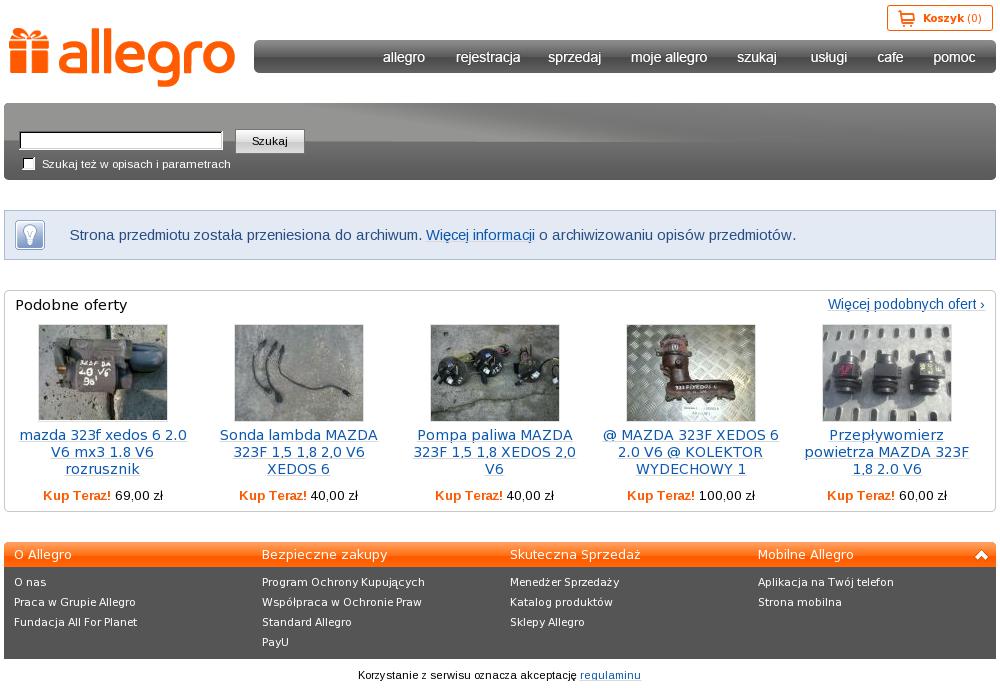This screenshot has height=695, width=1000.
Task: Open the rejestracja menu item
Action: coord(488,57)
